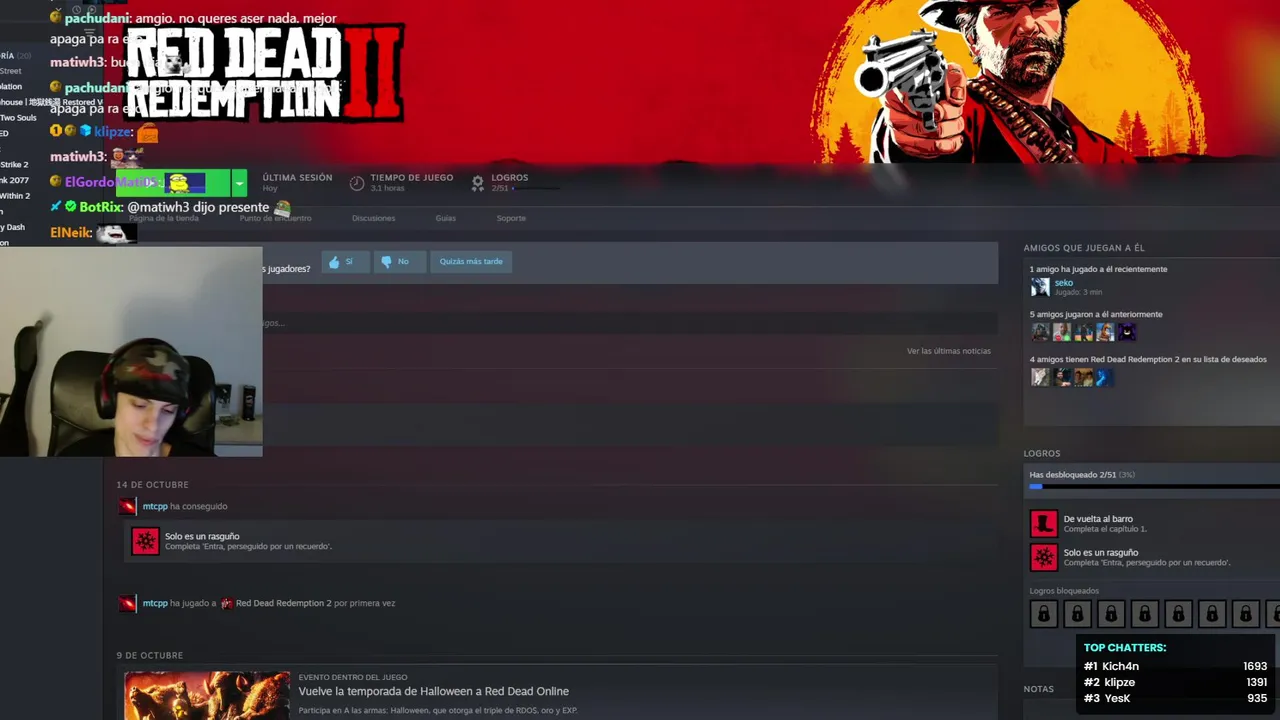Click sixth locked achievement padlock icon
Screen dimensions: 1280x720
pyautogui.click(x=1212, y=613)
